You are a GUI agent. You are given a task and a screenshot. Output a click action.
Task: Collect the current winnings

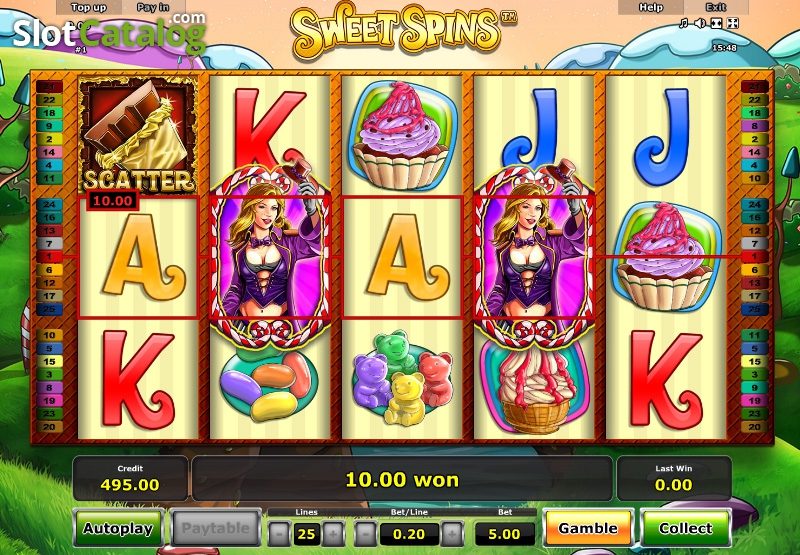(x=685, y=528)
